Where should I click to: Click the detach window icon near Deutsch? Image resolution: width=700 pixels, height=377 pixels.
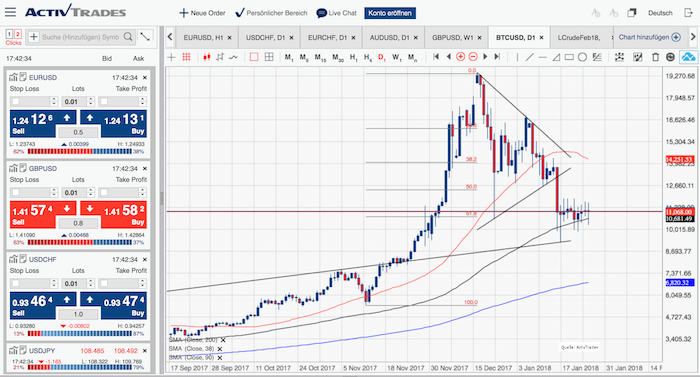[632, 13]
